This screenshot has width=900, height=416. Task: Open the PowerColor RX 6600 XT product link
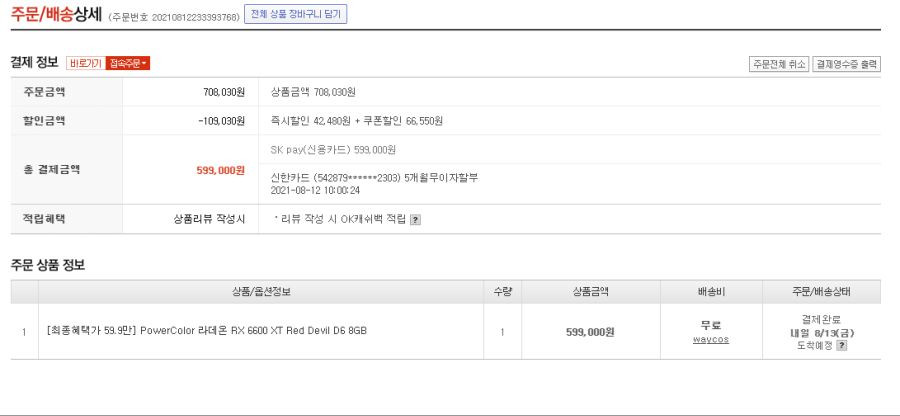click(x=207, y=331)
